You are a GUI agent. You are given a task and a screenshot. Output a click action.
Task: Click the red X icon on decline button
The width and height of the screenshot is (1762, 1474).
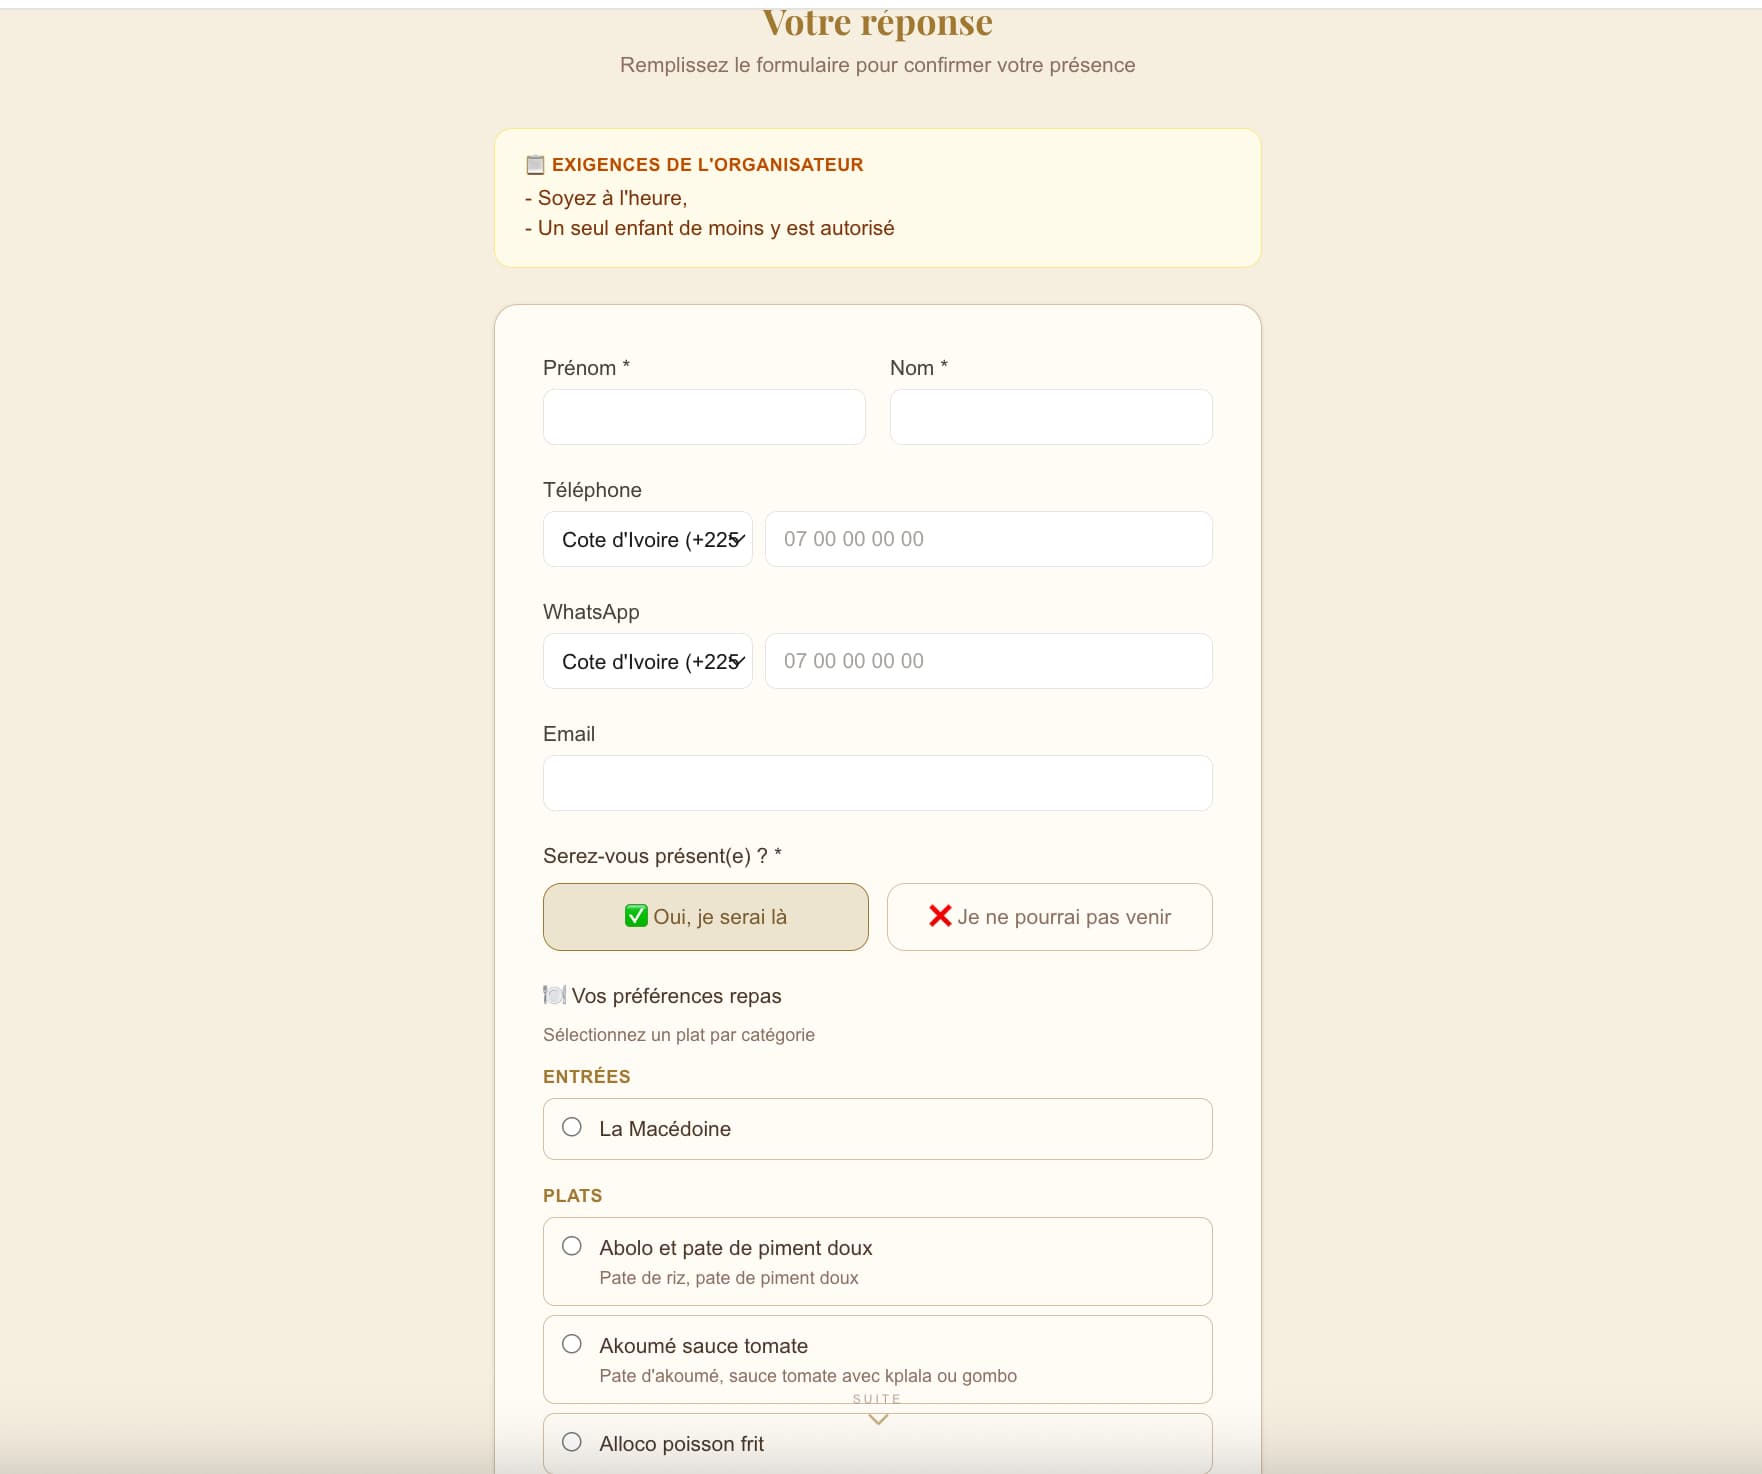[940, 916]
